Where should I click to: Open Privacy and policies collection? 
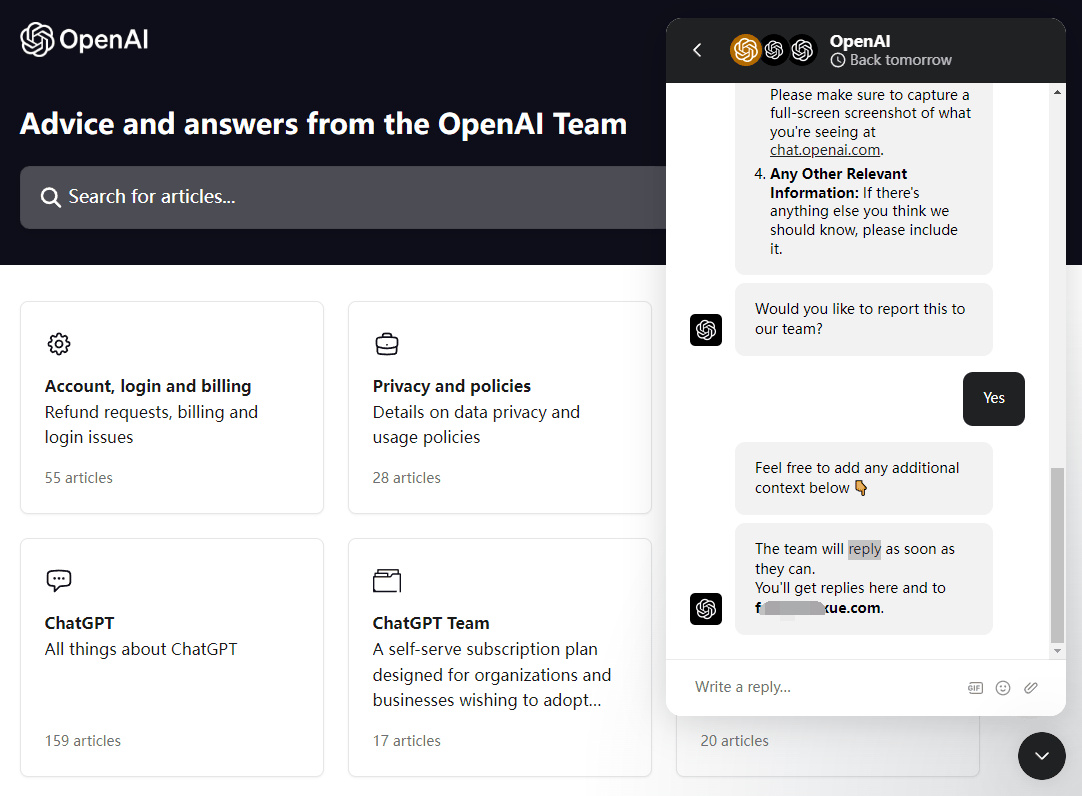[x=452, y=386]
